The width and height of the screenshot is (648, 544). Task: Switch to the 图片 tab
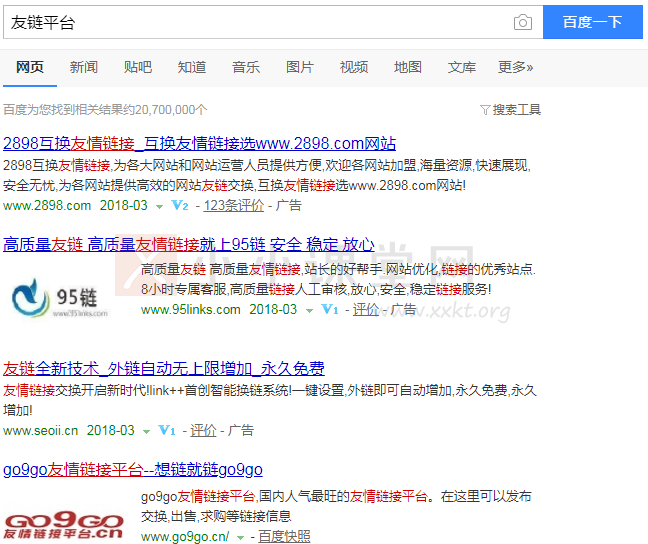pos(300,67)
